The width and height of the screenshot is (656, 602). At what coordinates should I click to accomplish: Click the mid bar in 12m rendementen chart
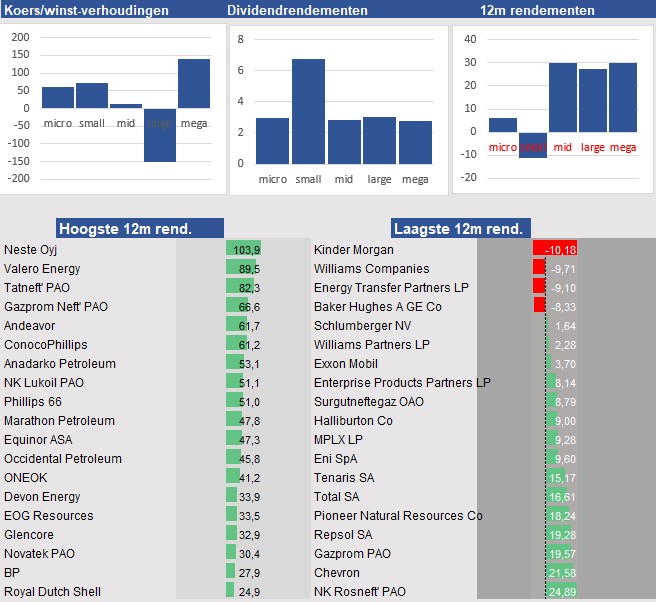pos(563,97)
